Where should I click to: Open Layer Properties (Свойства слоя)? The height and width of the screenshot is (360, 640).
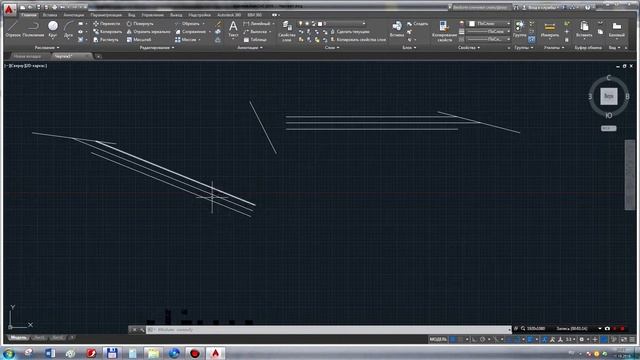[x=287, y=31]
